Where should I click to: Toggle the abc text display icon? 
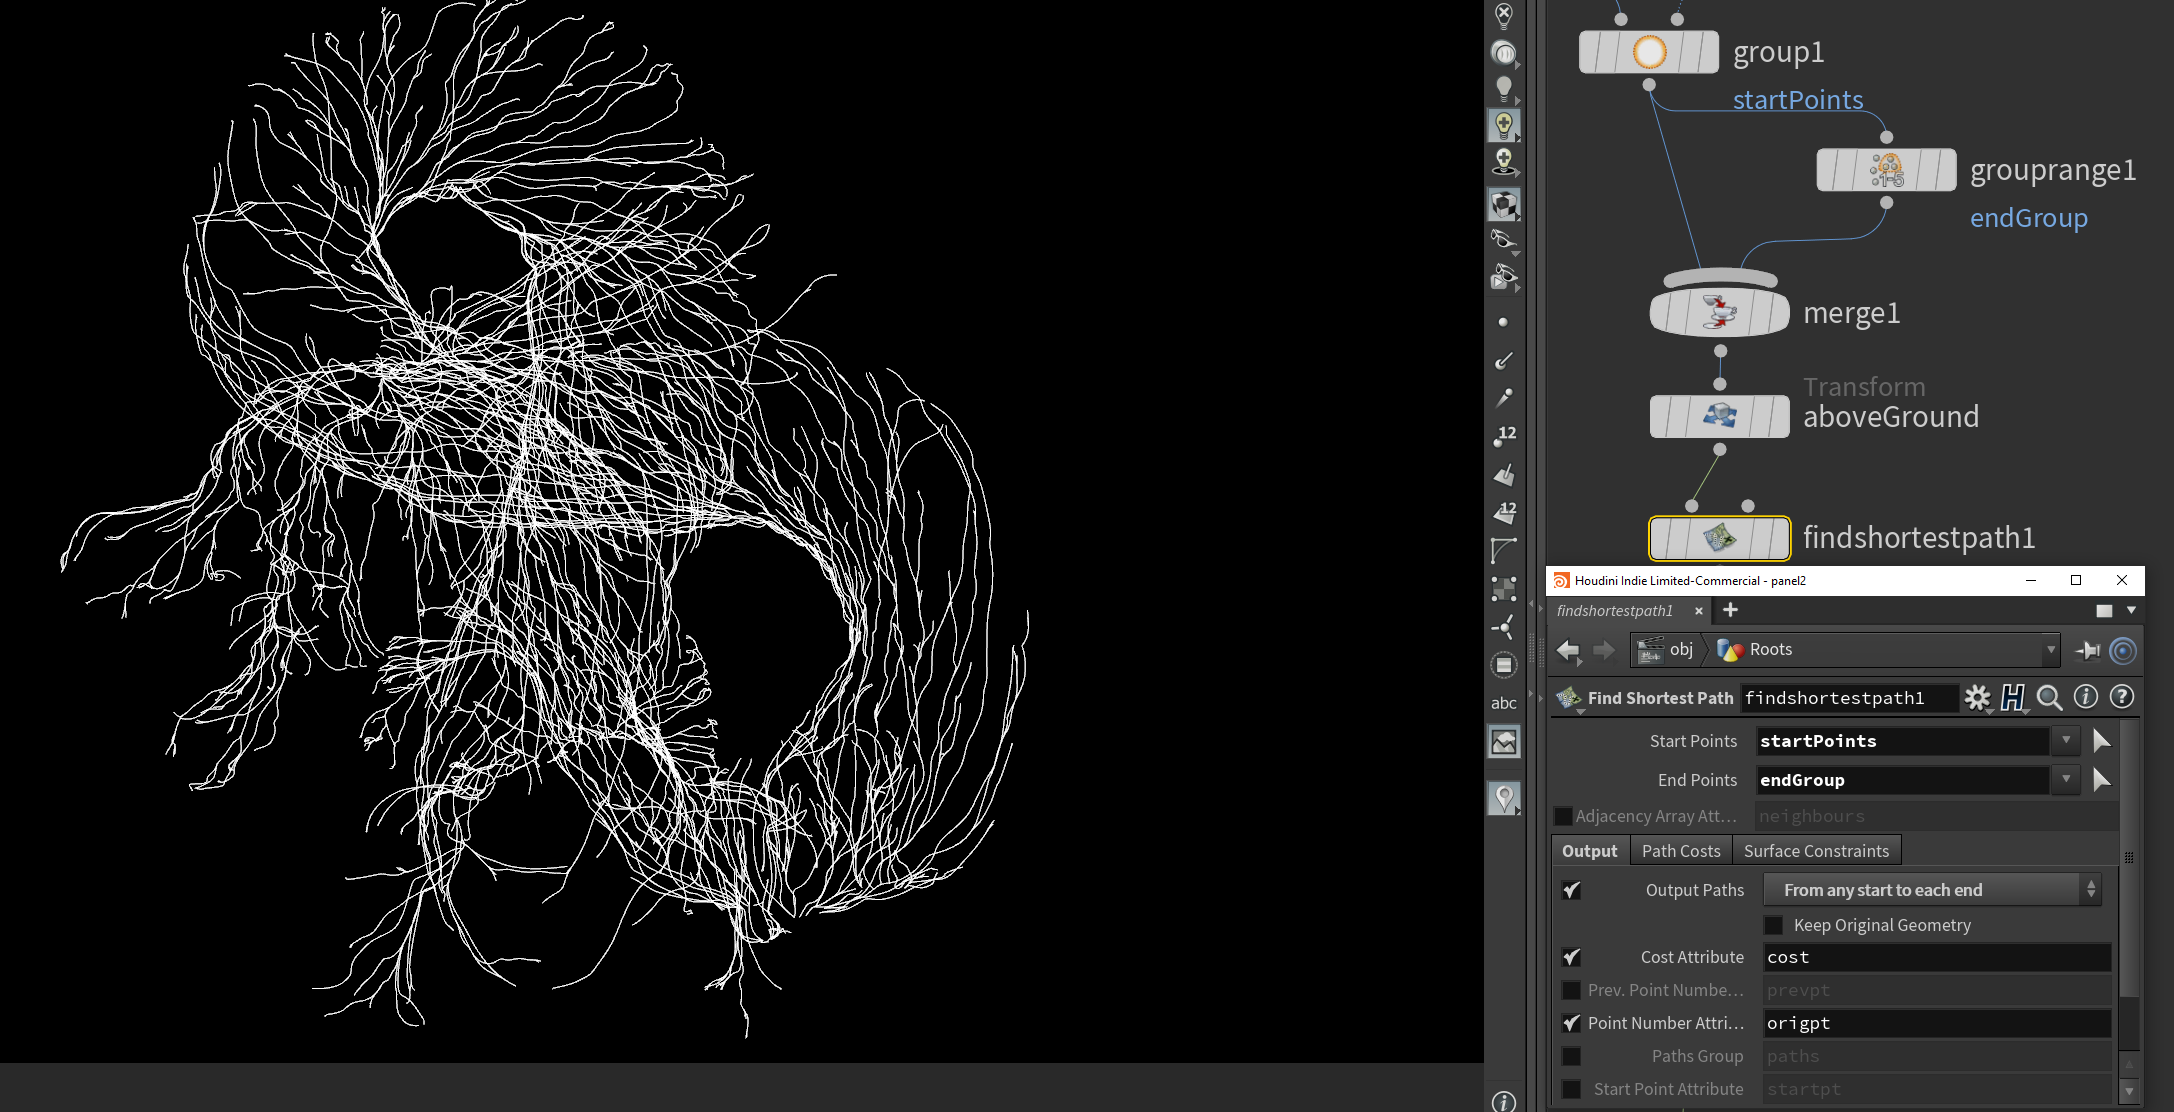1504,703
